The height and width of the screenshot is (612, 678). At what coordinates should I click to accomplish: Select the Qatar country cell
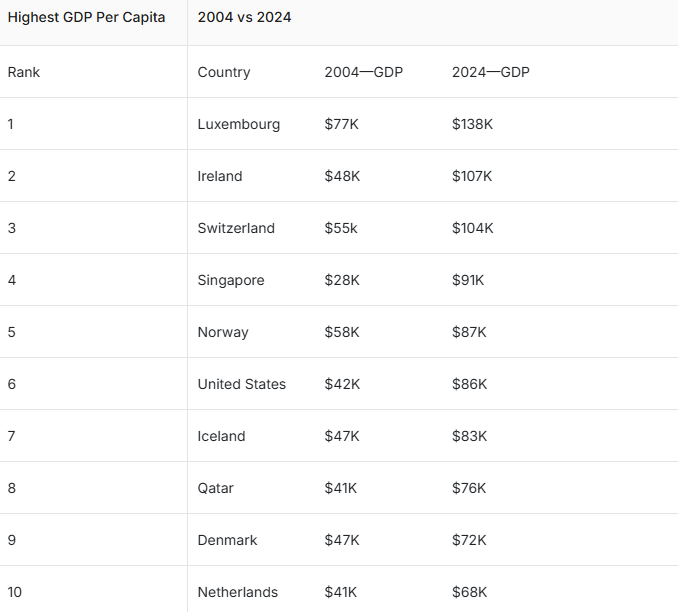(x=216, y=488)
